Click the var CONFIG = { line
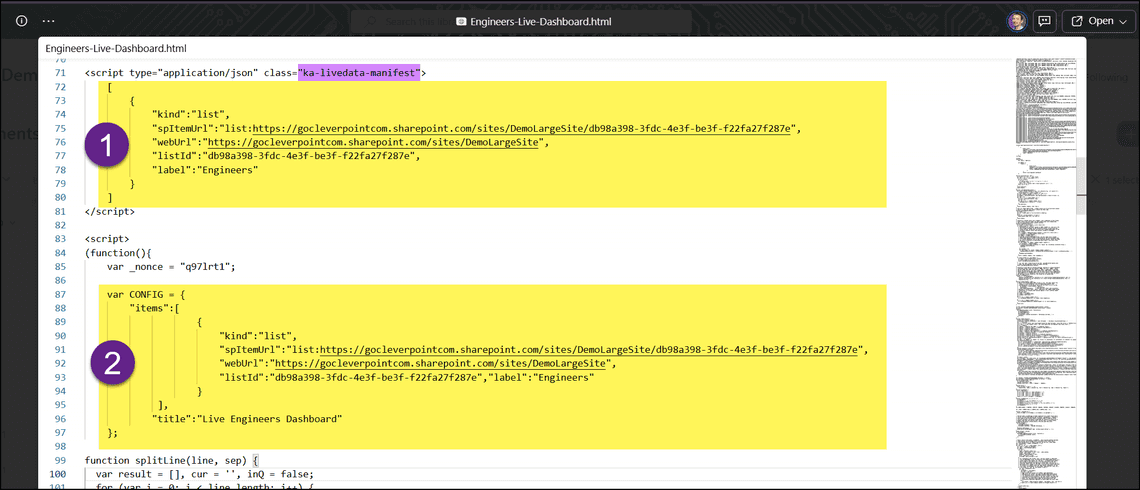This screenshot has height=490, width=1140. pyautogui.click(x=146, y=294)
